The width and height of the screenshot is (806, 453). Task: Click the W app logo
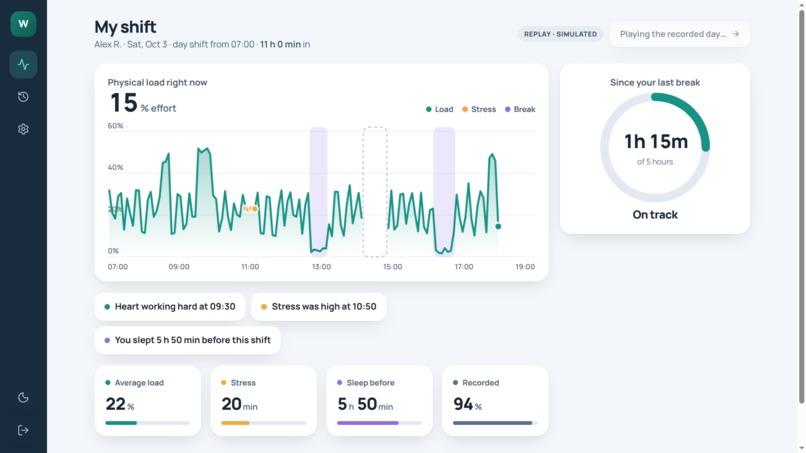click(x=23, y=24)
